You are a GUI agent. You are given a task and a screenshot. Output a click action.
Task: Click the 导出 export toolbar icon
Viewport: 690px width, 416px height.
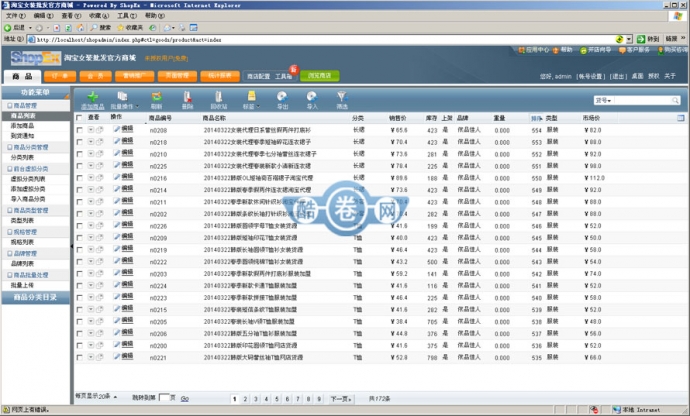[x=282, y=101]
